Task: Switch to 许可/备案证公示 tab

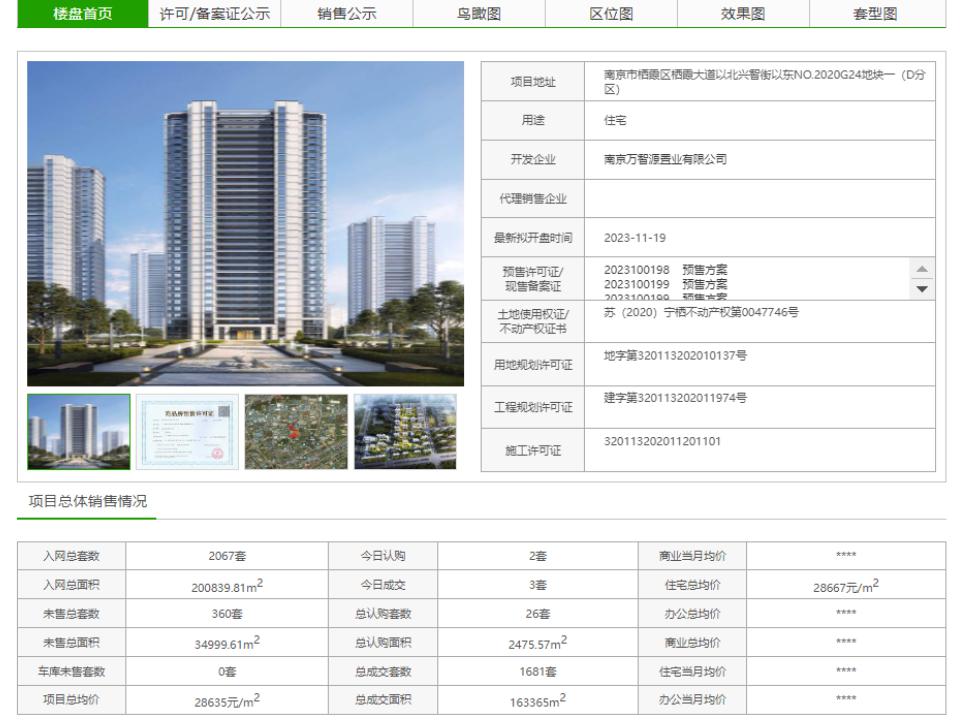Action: 215,14
